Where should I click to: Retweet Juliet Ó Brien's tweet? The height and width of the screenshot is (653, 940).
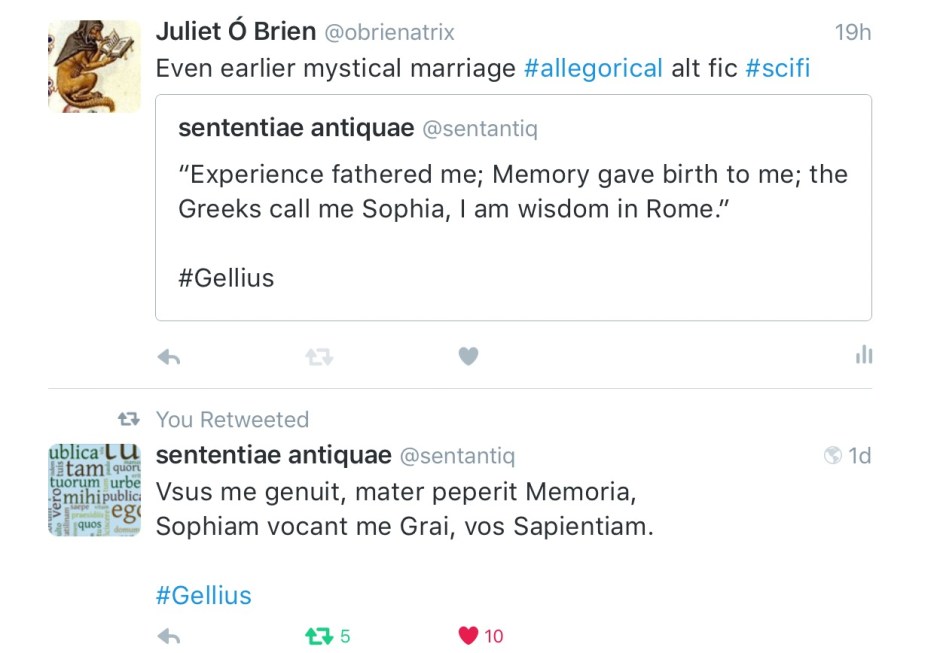pos(319,356)
